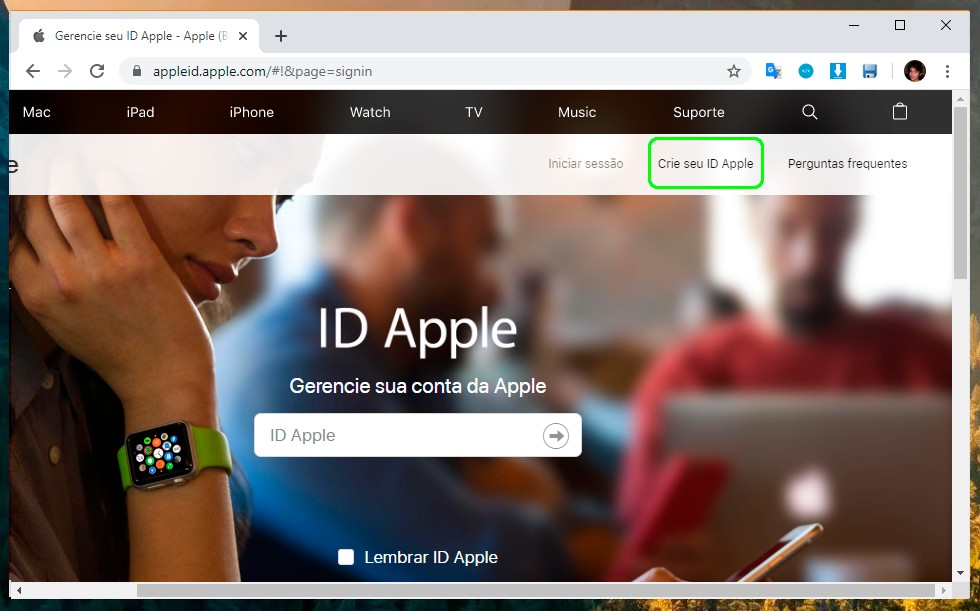980x611 pixels.
Task: Go back with the browser back arrow
Action: [33, 71]
